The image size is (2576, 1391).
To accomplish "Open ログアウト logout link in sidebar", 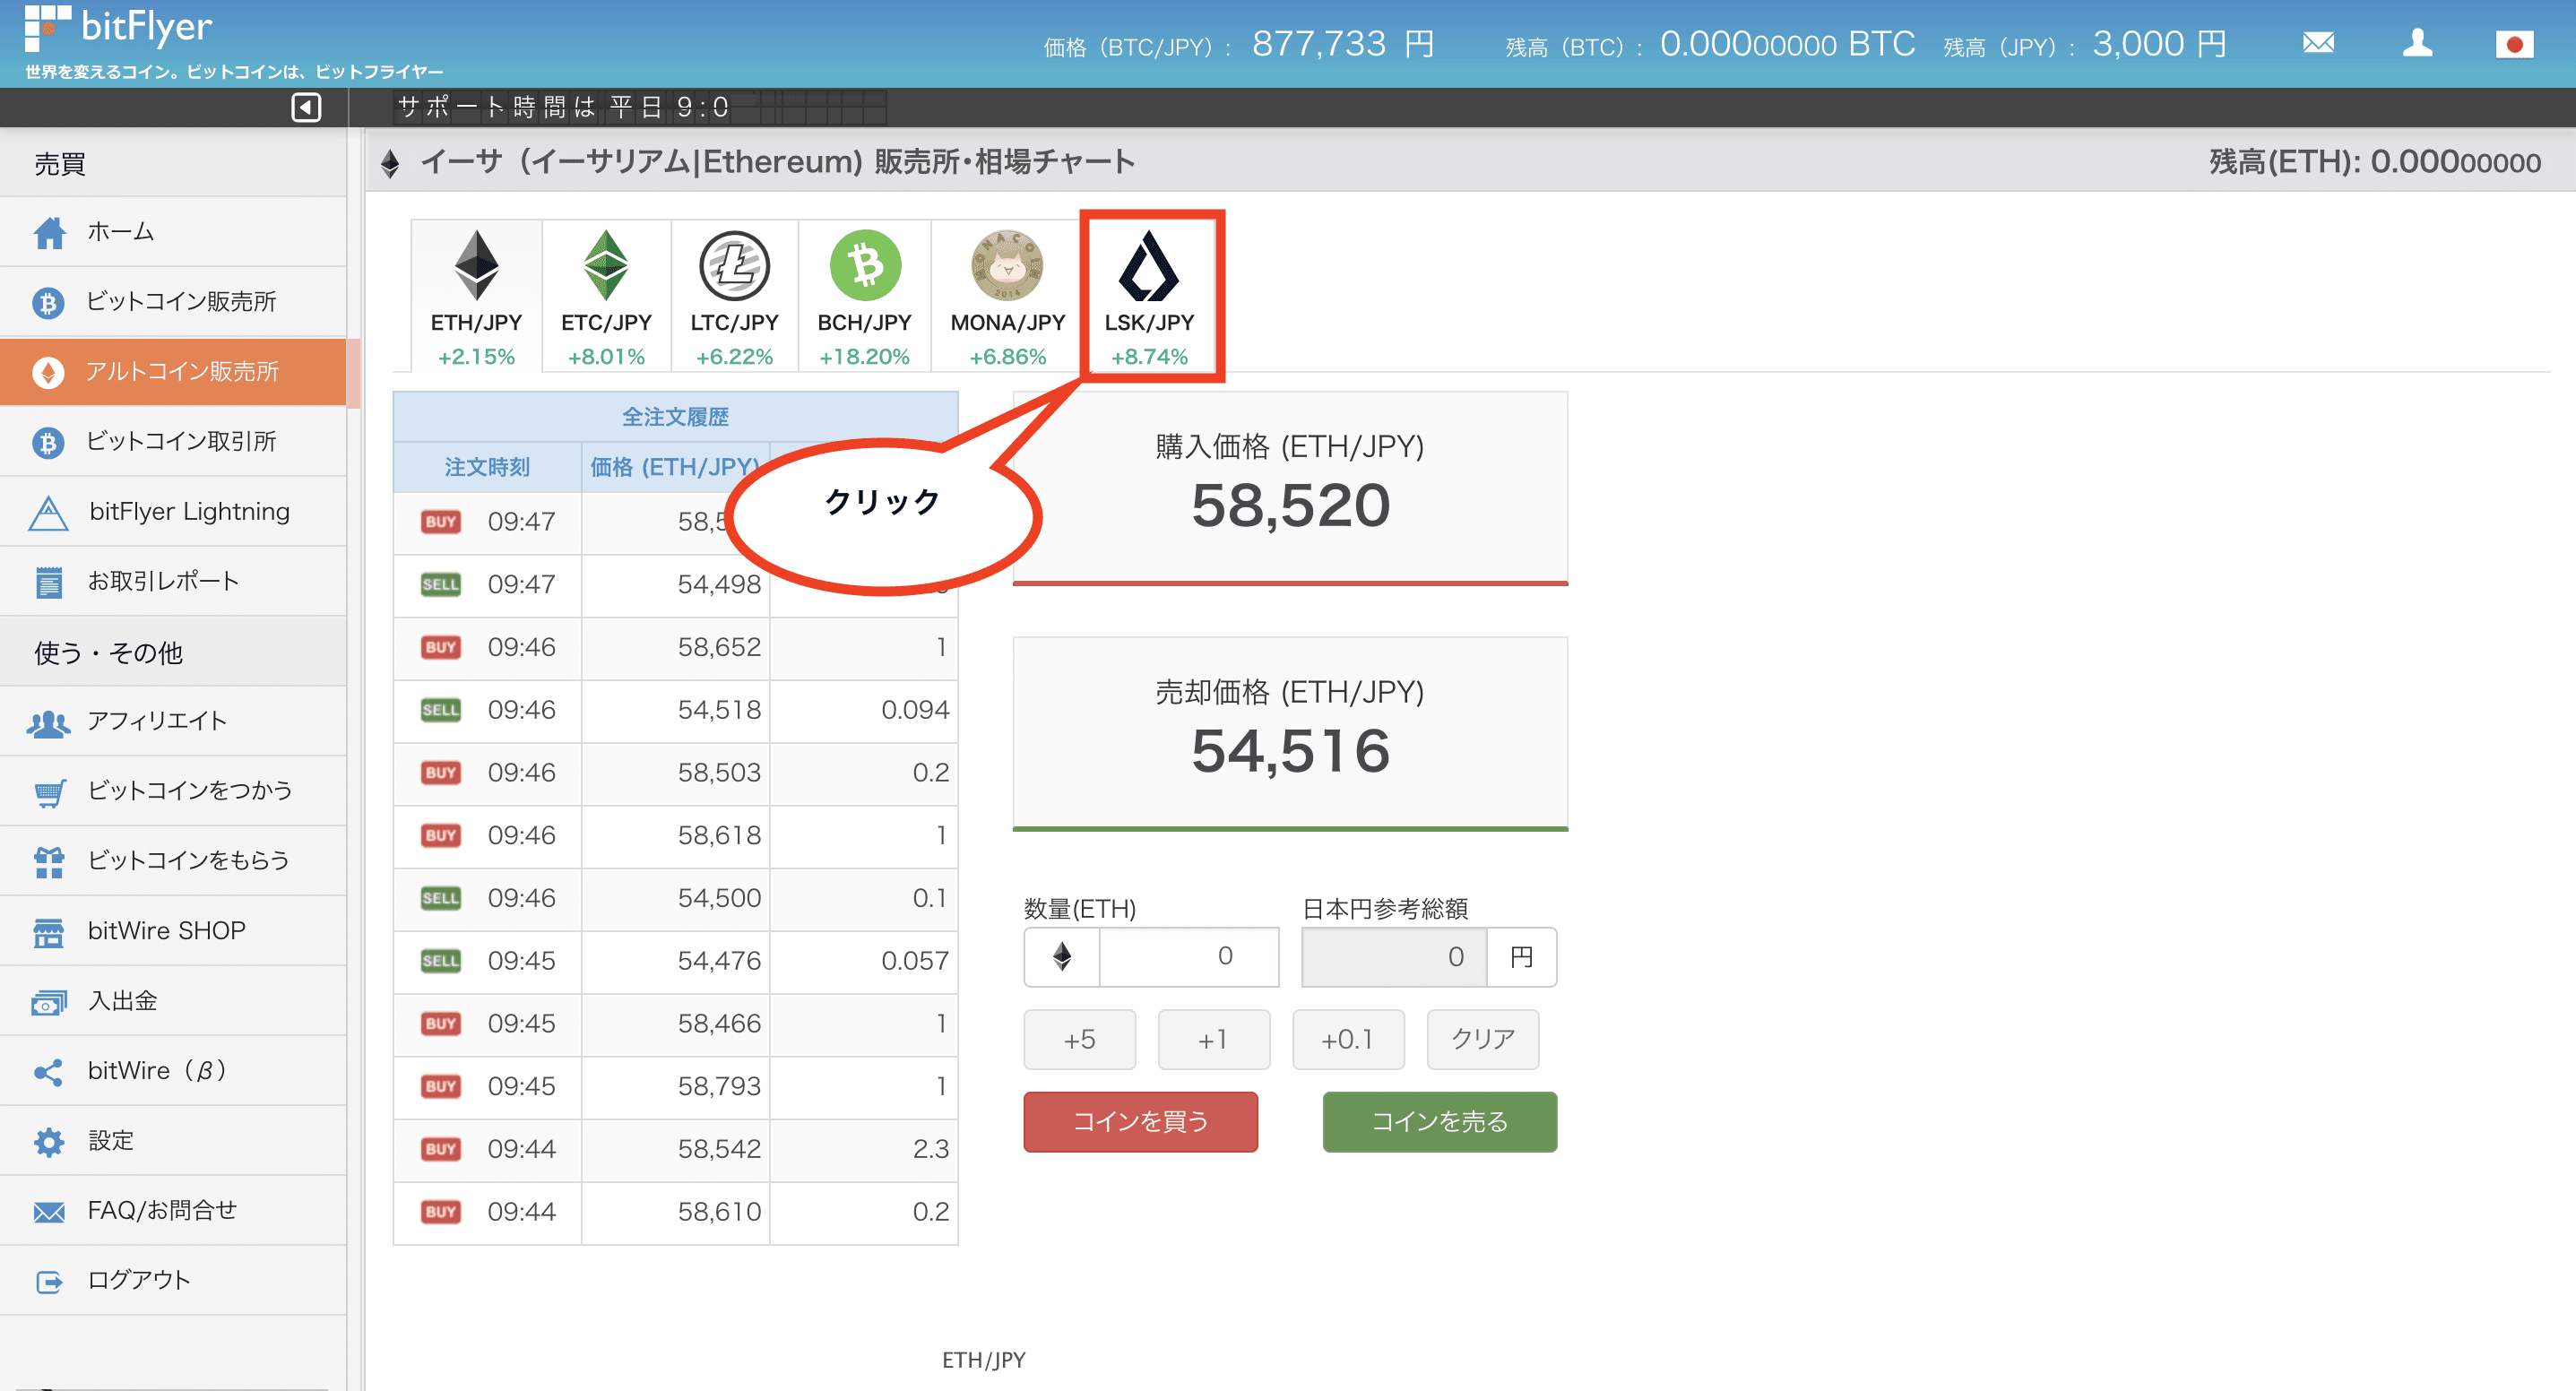I will click(x=138, y=1280).
